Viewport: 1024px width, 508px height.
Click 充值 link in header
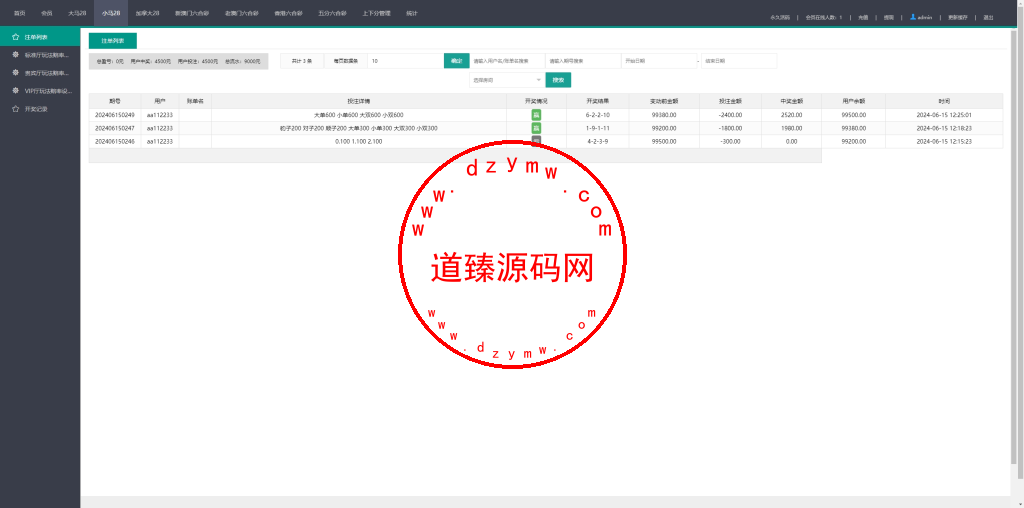click(863, 18)
